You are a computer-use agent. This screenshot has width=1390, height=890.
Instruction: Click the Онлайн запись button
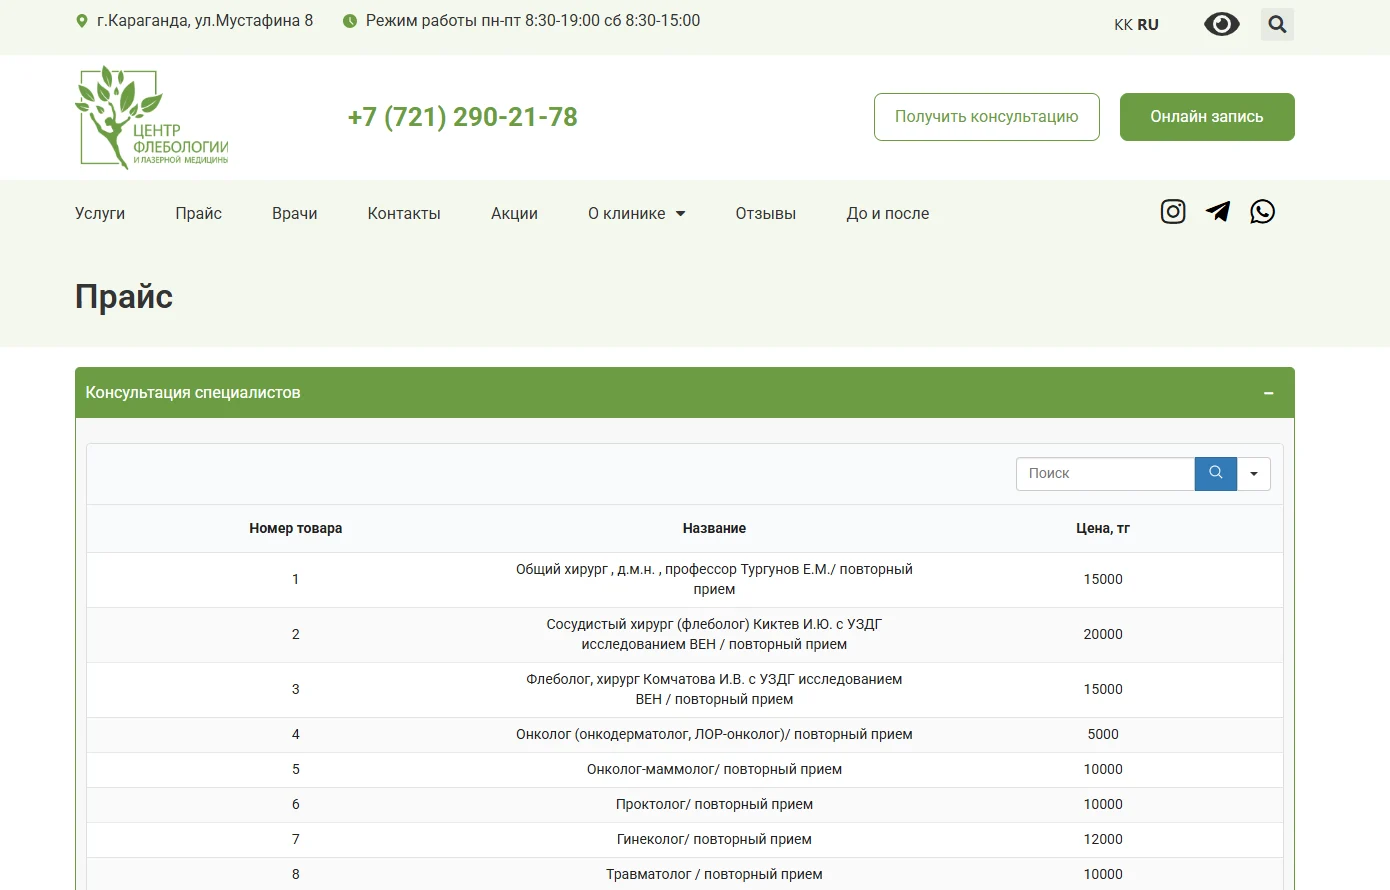[1207, 117]
